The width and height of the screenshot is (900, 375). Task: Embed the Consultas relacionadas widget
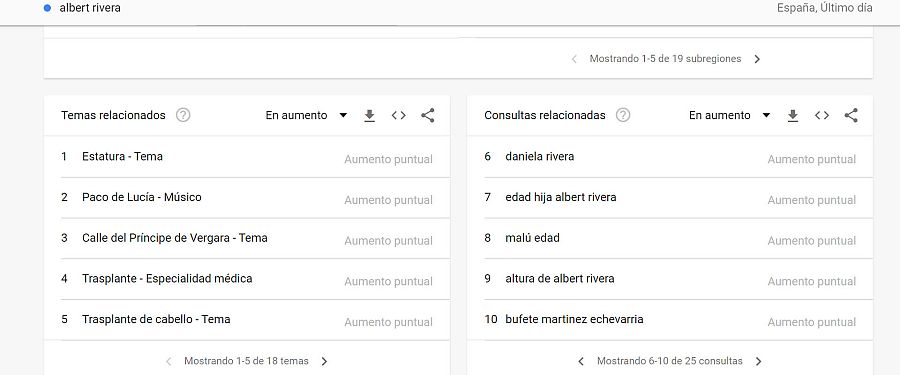822,115
